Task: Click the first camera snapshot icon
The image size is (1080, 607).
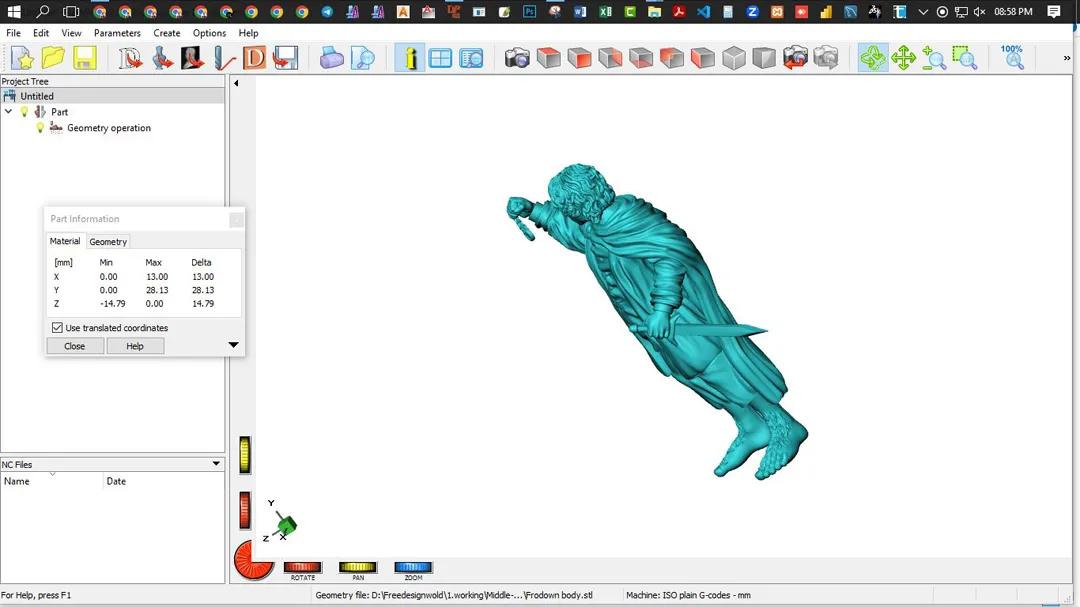Action: point(517,58)
